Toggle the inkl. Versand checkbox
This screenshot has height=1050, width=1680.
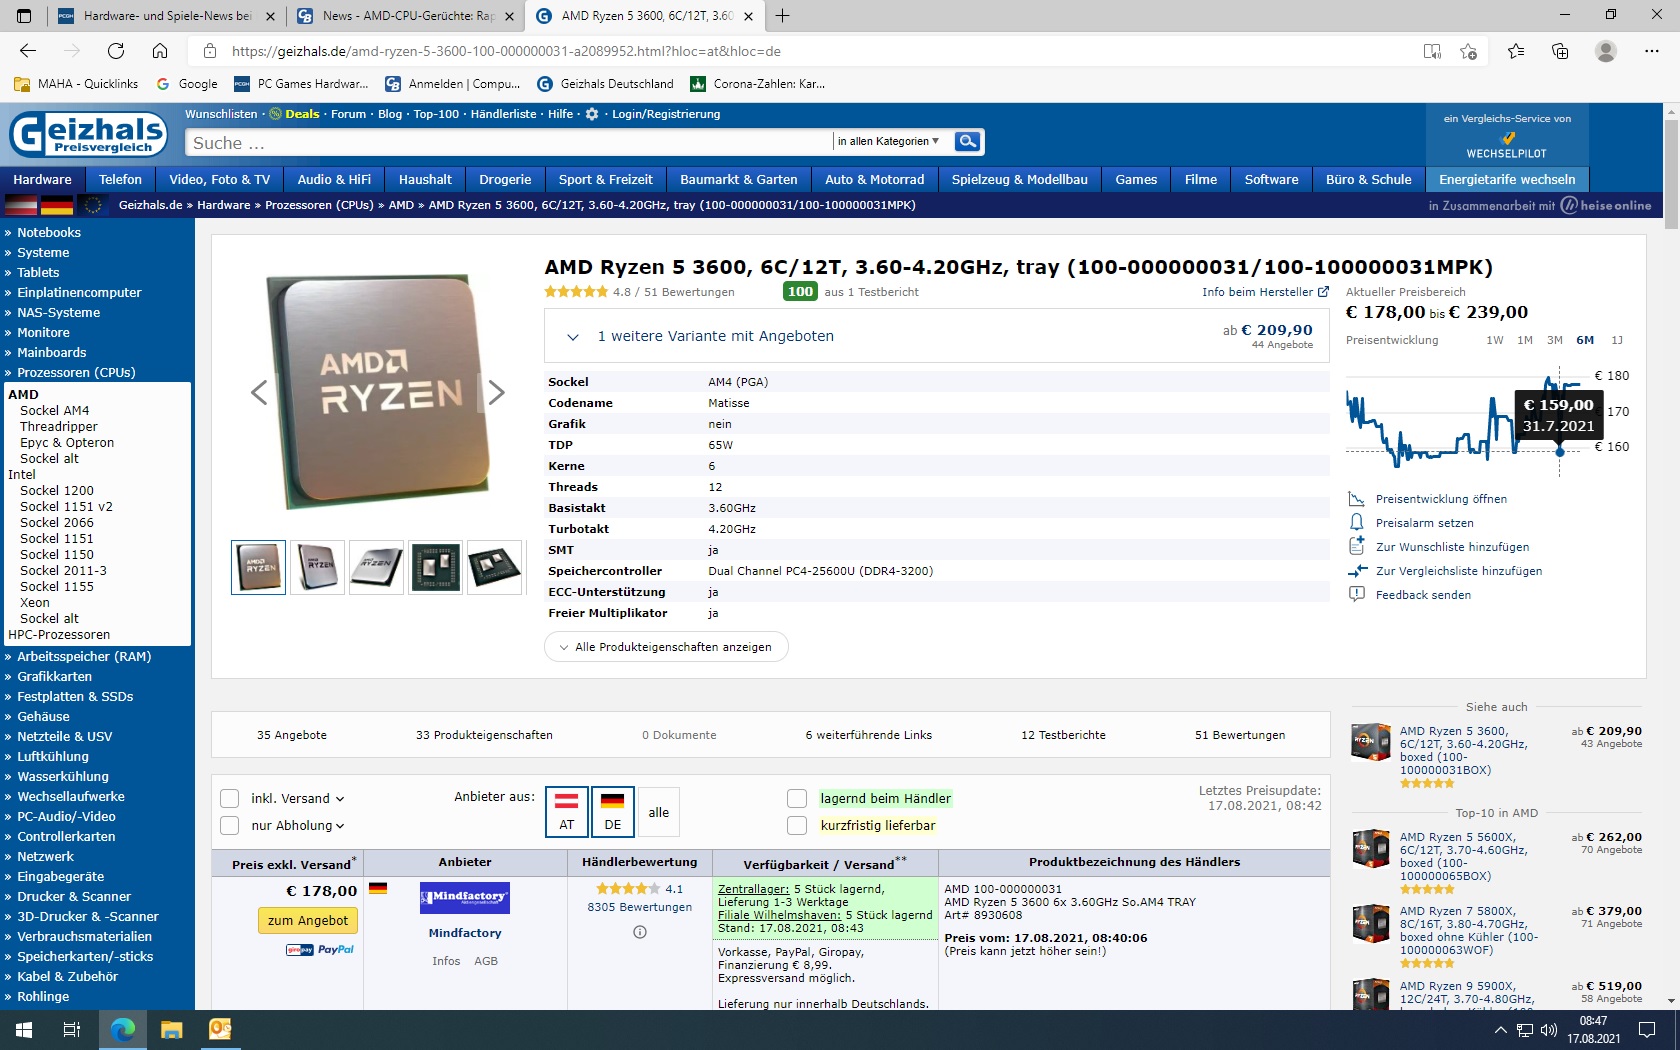(x=230, y=798)
